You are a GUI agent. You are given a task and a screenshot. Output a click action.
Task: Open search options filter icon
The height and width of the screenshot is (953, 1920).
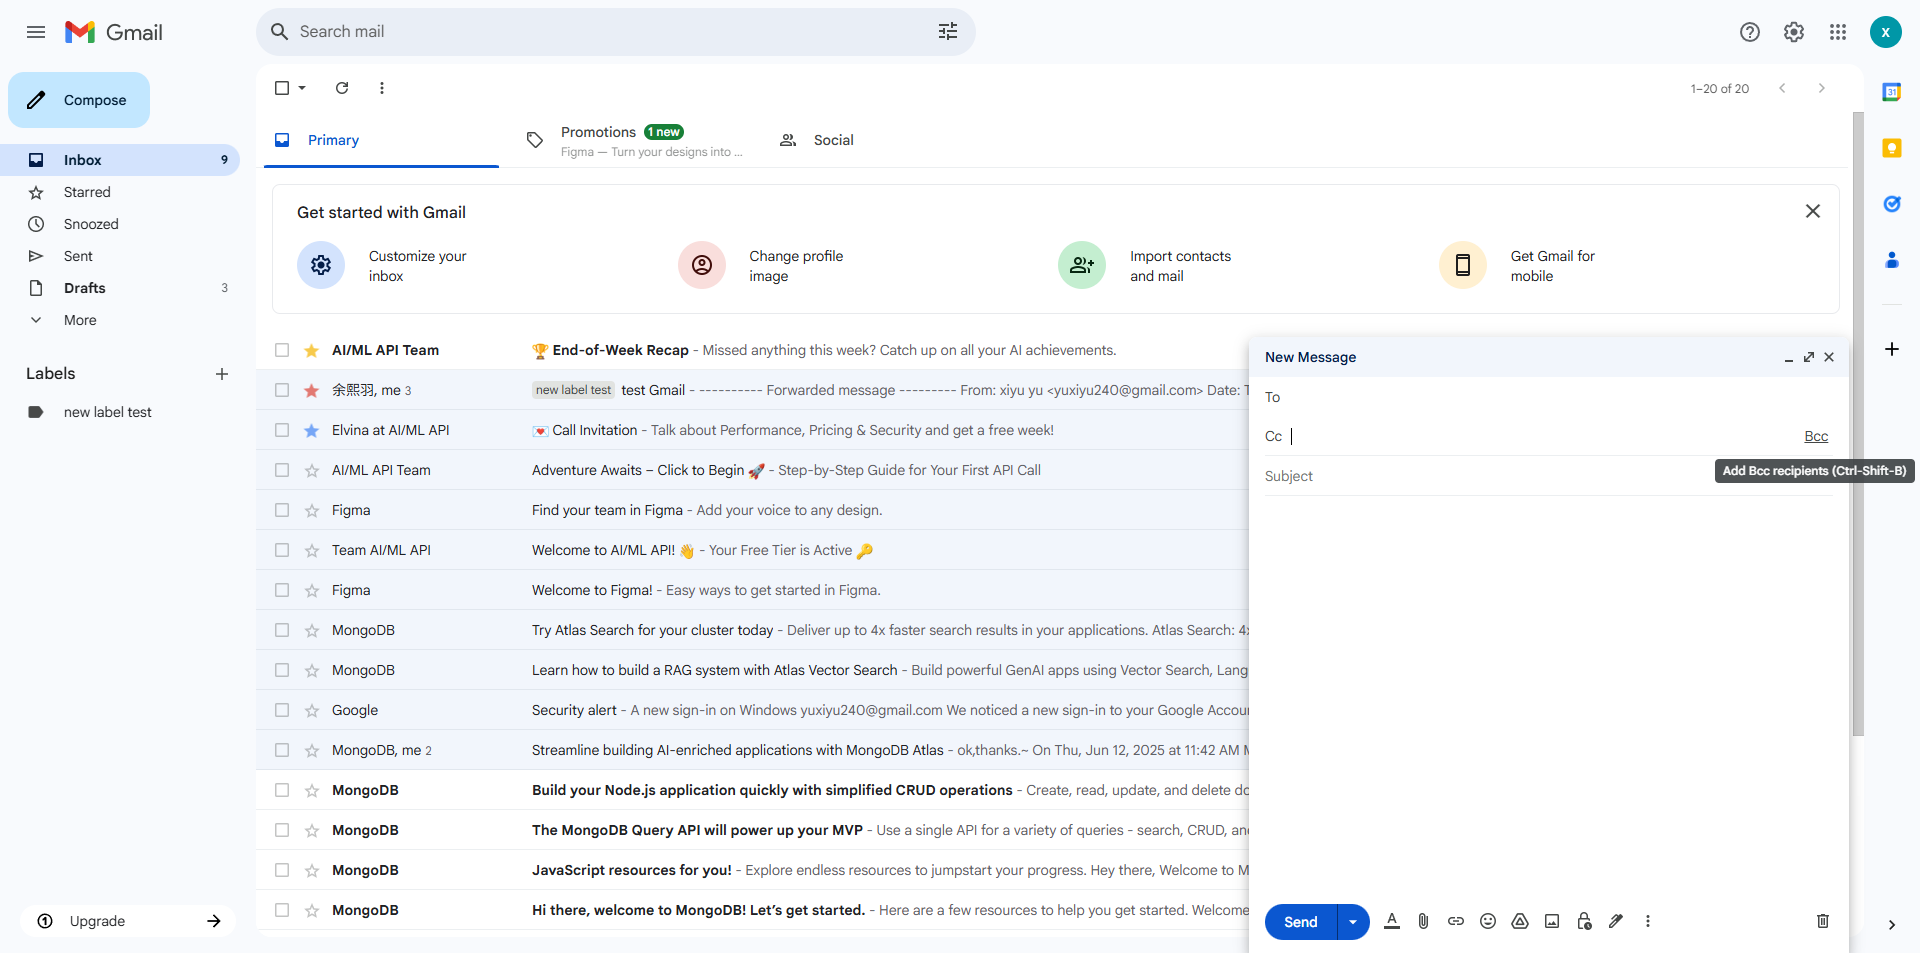coord(948,32)
